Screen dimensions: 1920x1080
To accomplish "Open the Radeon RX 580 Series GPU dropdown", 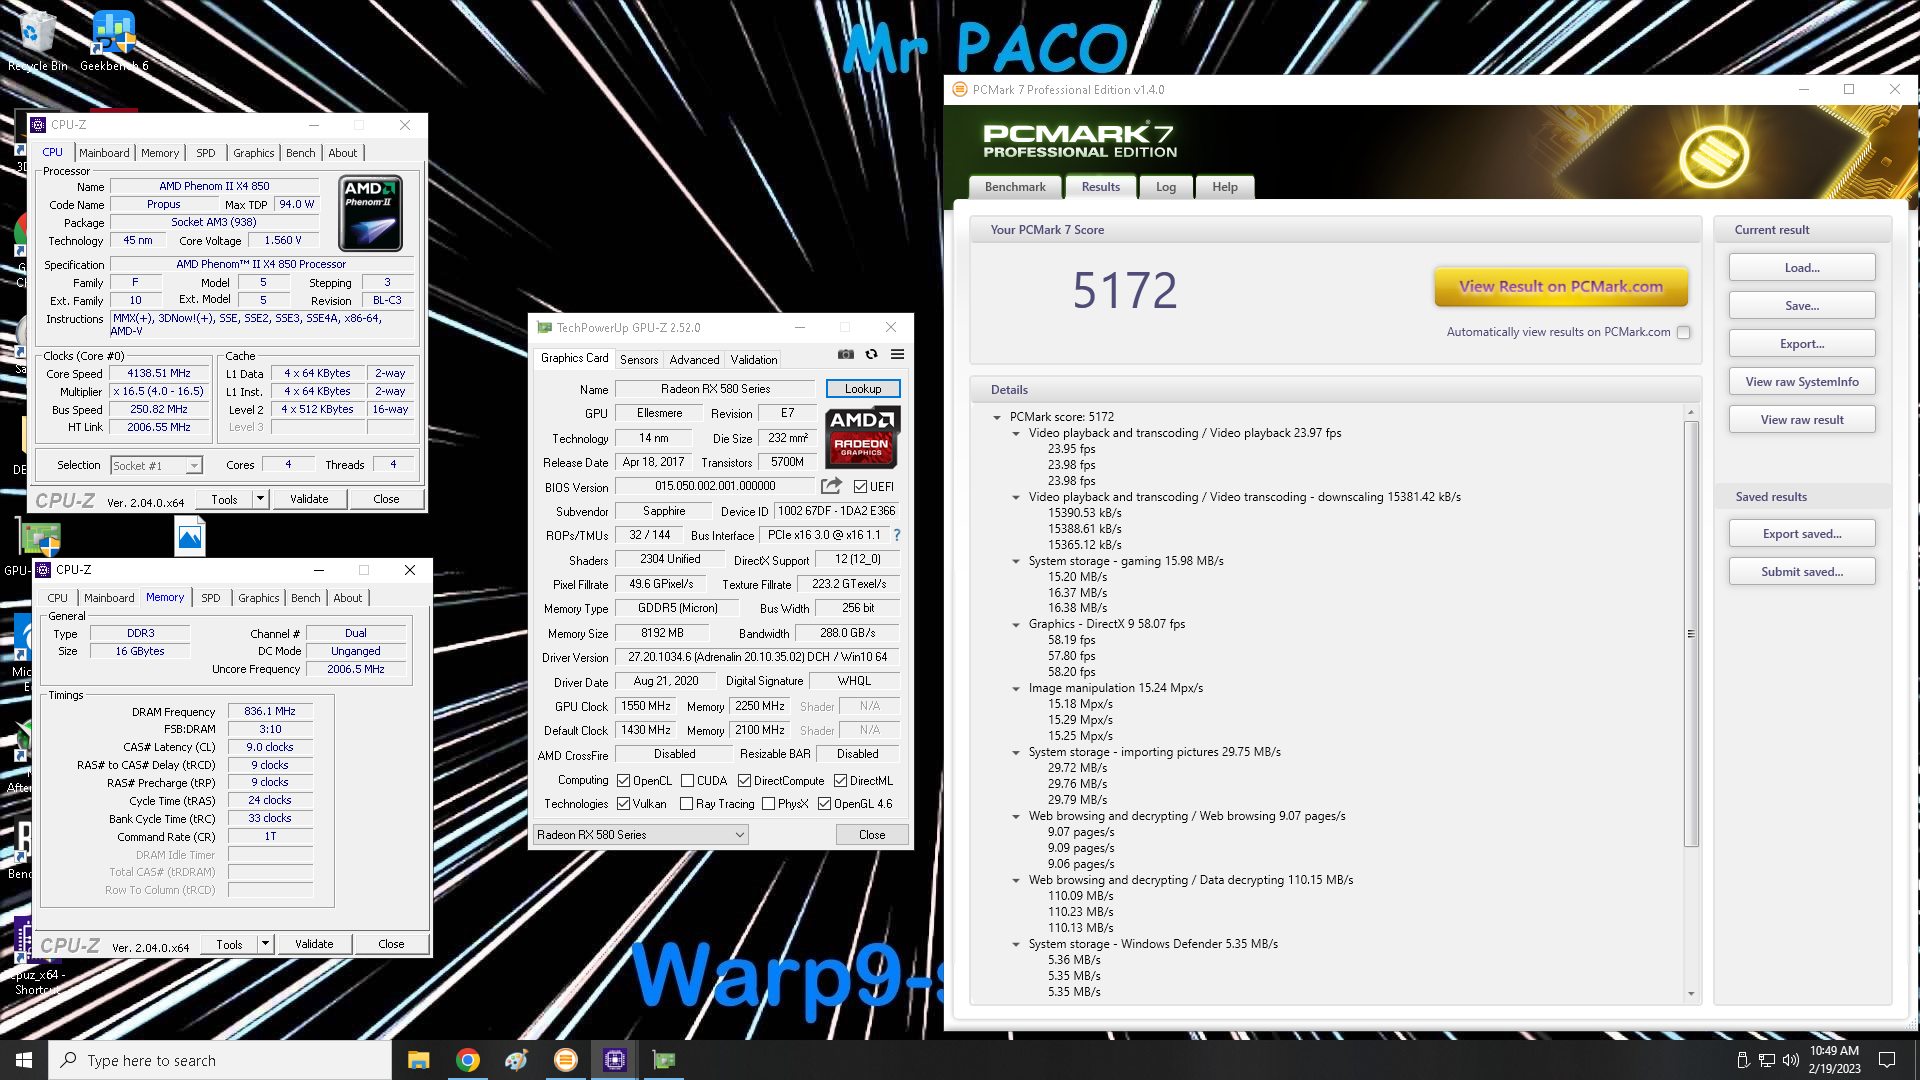I will pos(640,835).
